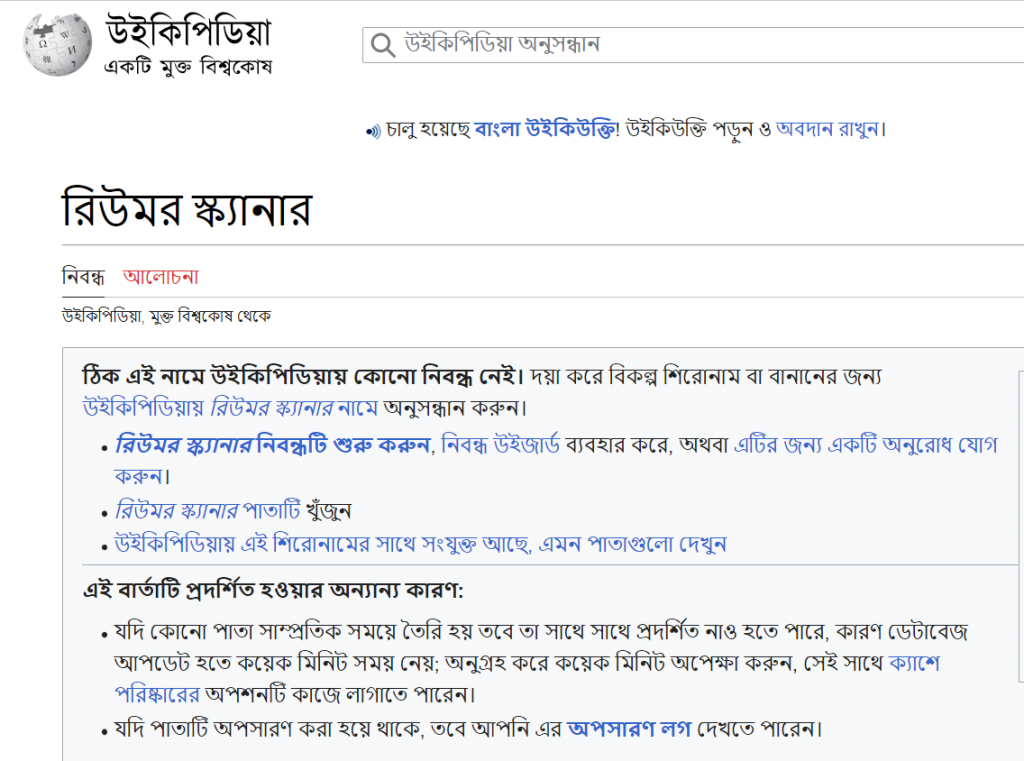The image size is (1024, 761).
Task: View pages linked to this title link
Action: (x=420, y=544)
